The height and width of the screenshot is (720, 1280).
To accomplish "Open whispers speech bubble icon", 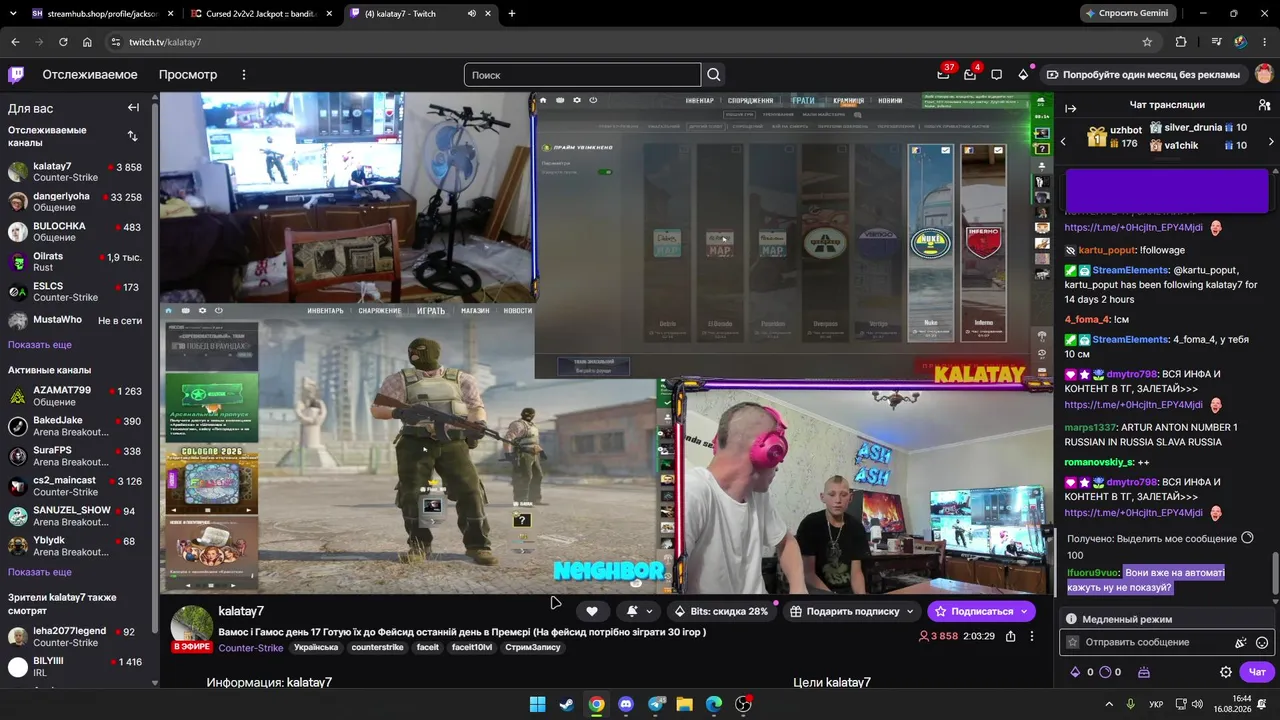I will 996,75.
